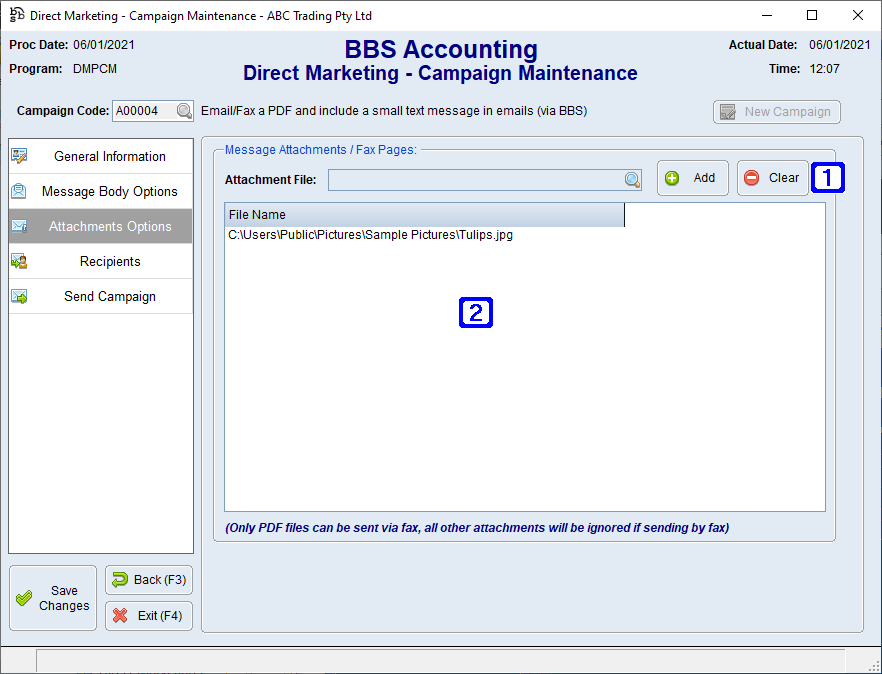Open the Attachment File search magnifier
This screenshot has width=882, height=674.
click(x=632, y=179)
